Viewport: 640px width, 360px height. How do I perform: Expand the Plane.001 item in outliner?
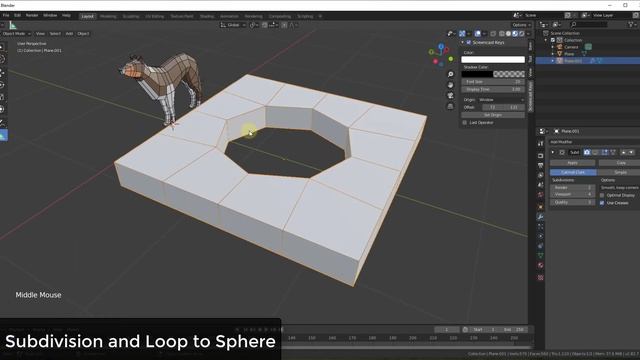pos(553,61)
